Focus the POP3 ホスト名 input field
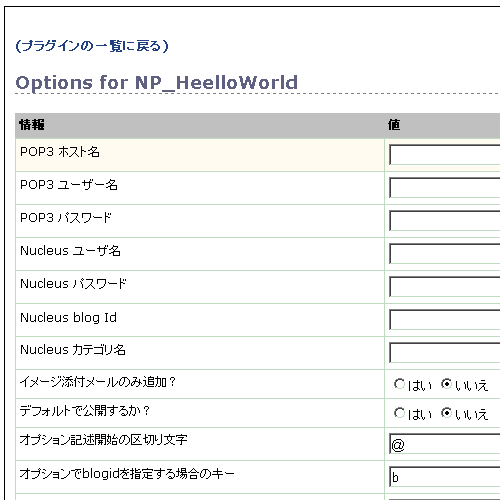Viewport: 500px width, 500px height. [445, 155]
